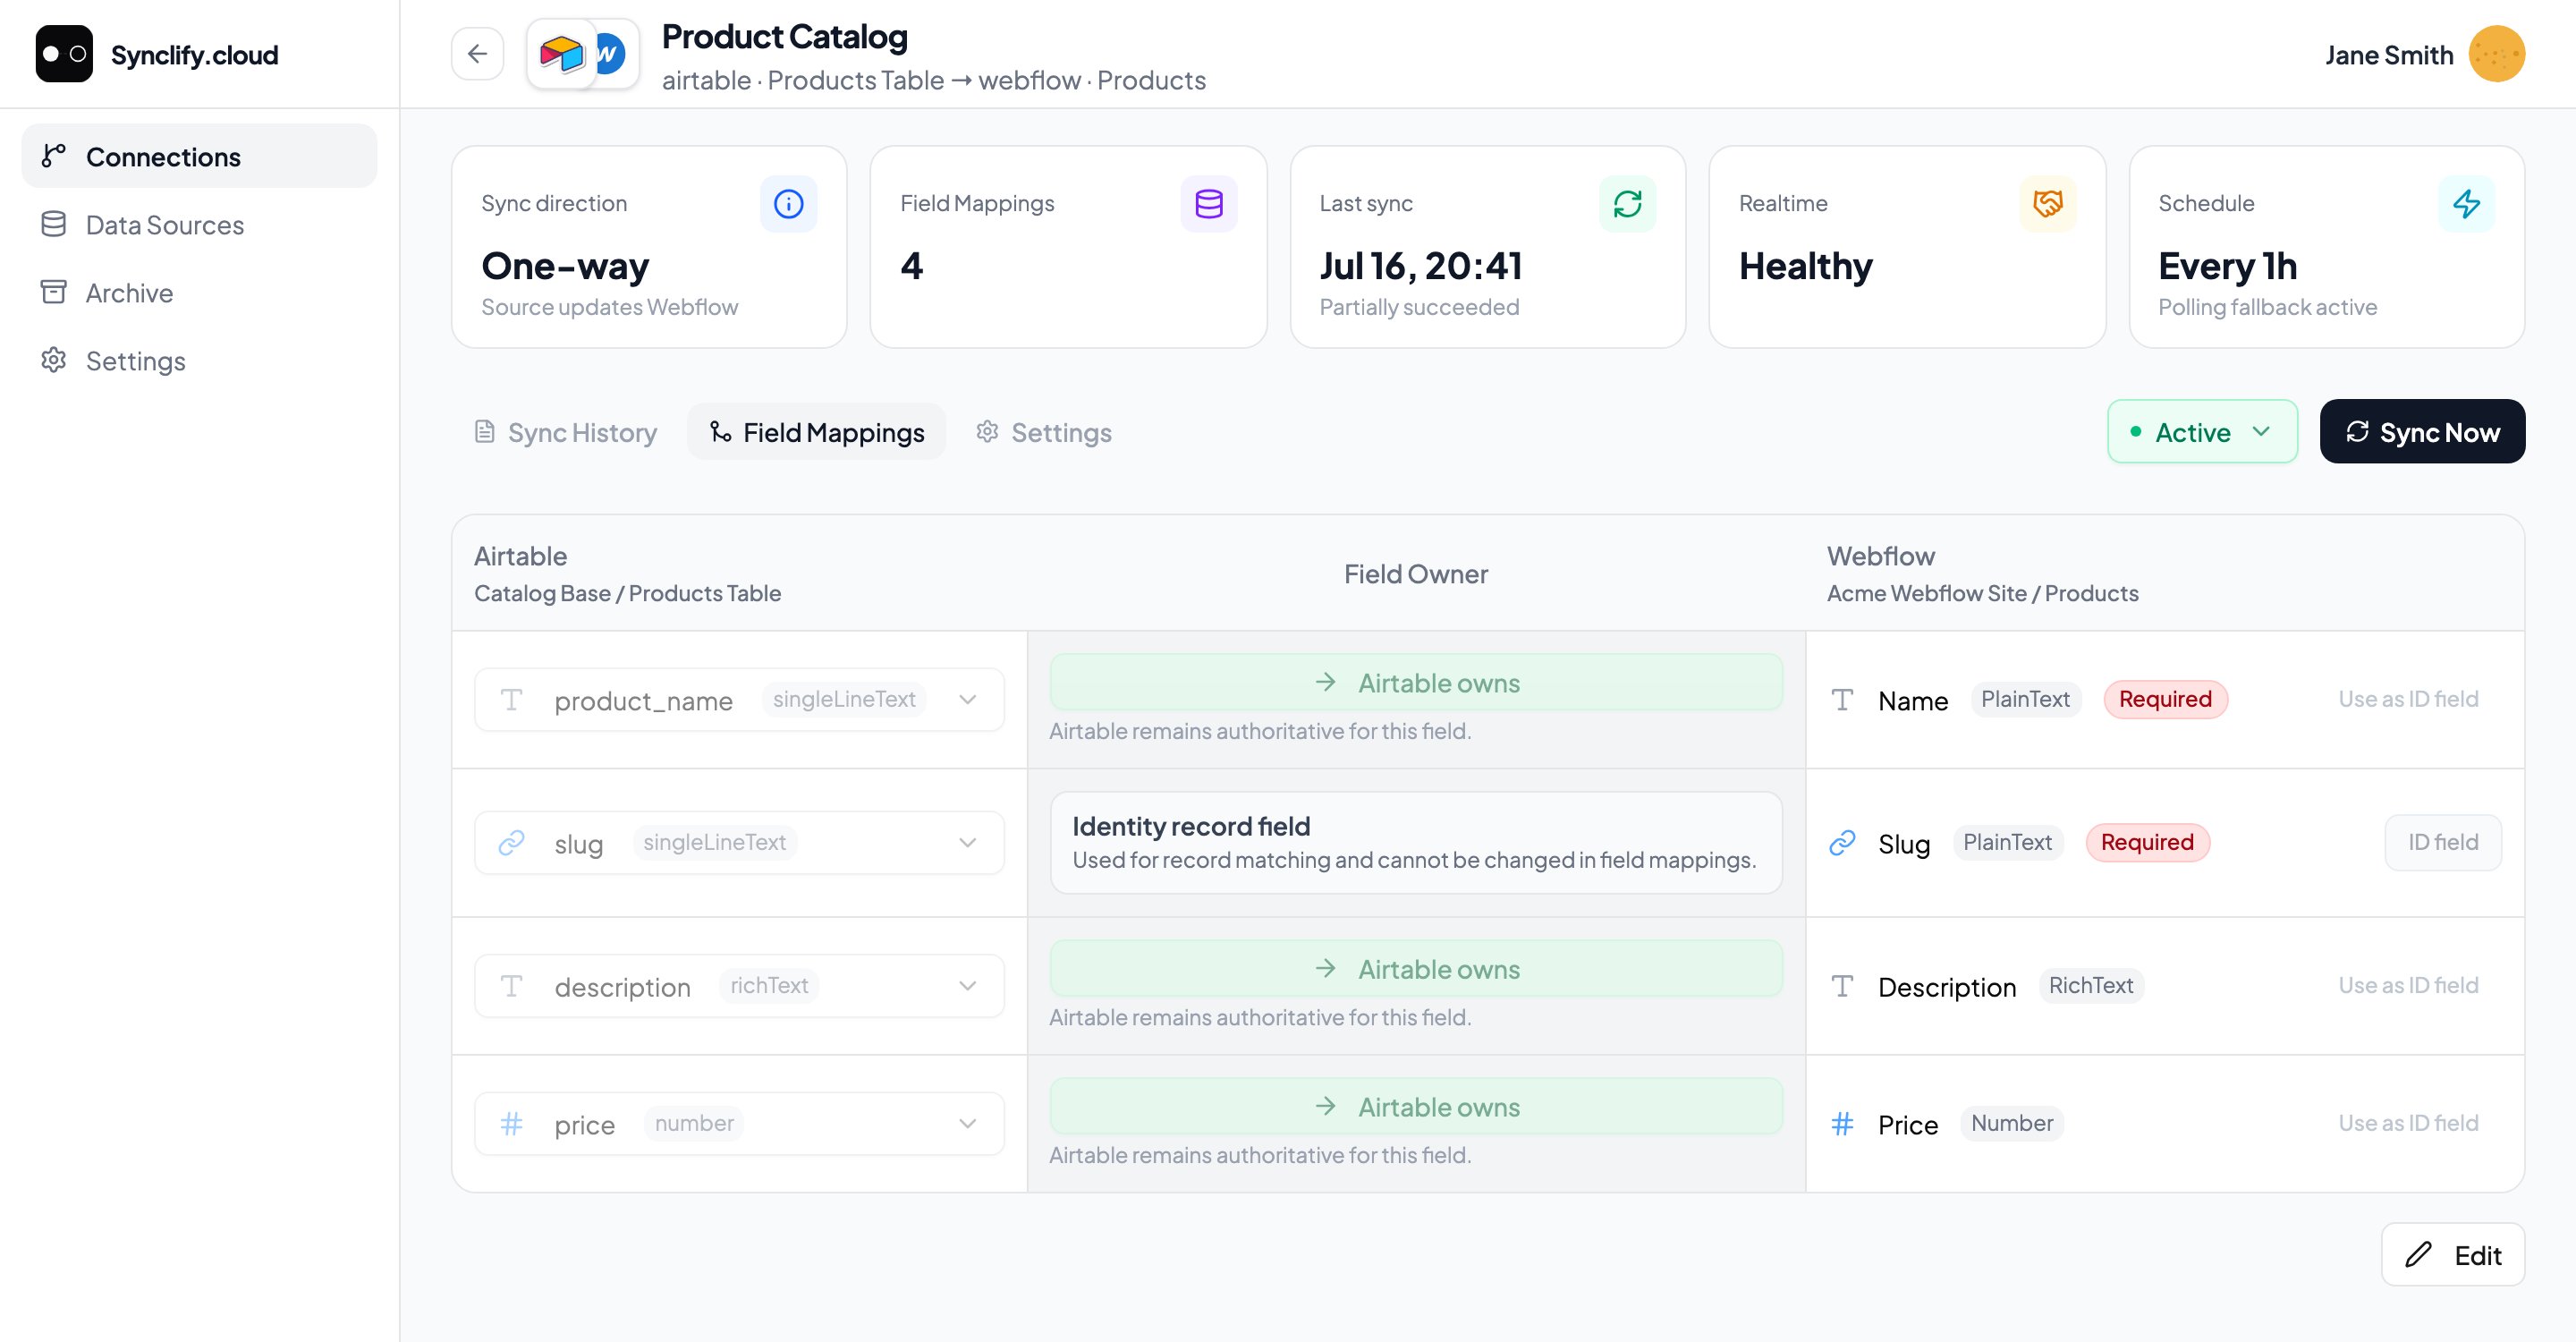Click the text icon beside Webflow Name
This screenshot has height=1342, width=2576.
[1842, 700]
